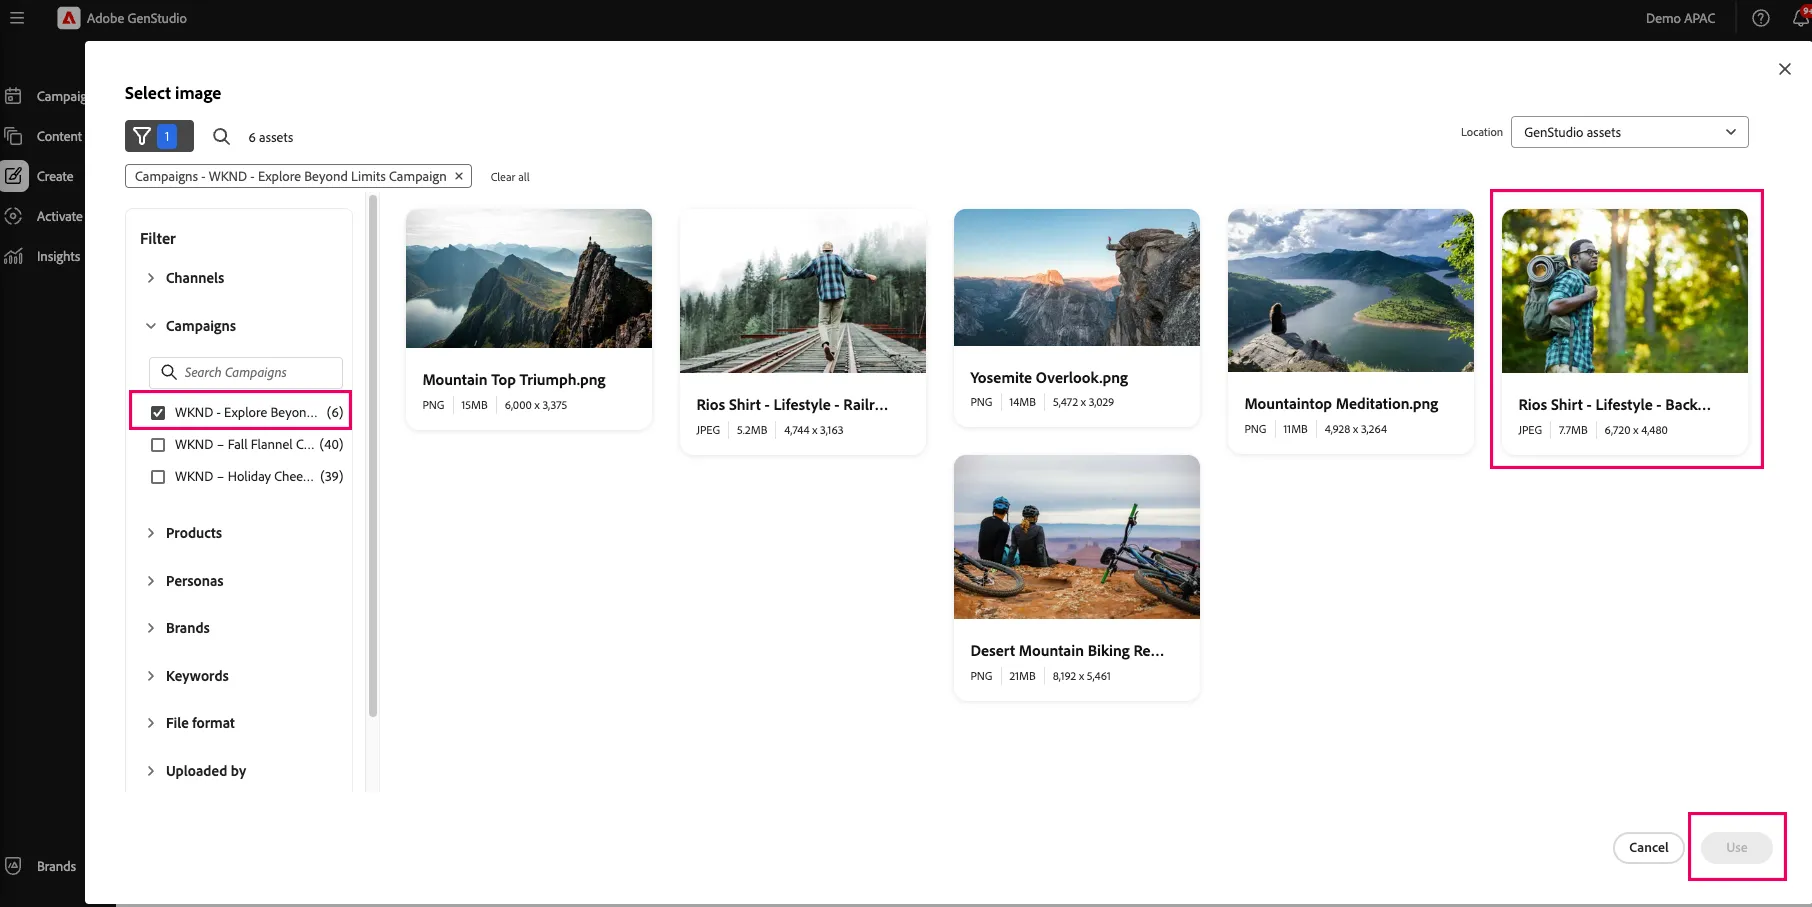Check WKND – Fall Flannel campaign checkbox
1812x907 pixels.
coord(158,444)
